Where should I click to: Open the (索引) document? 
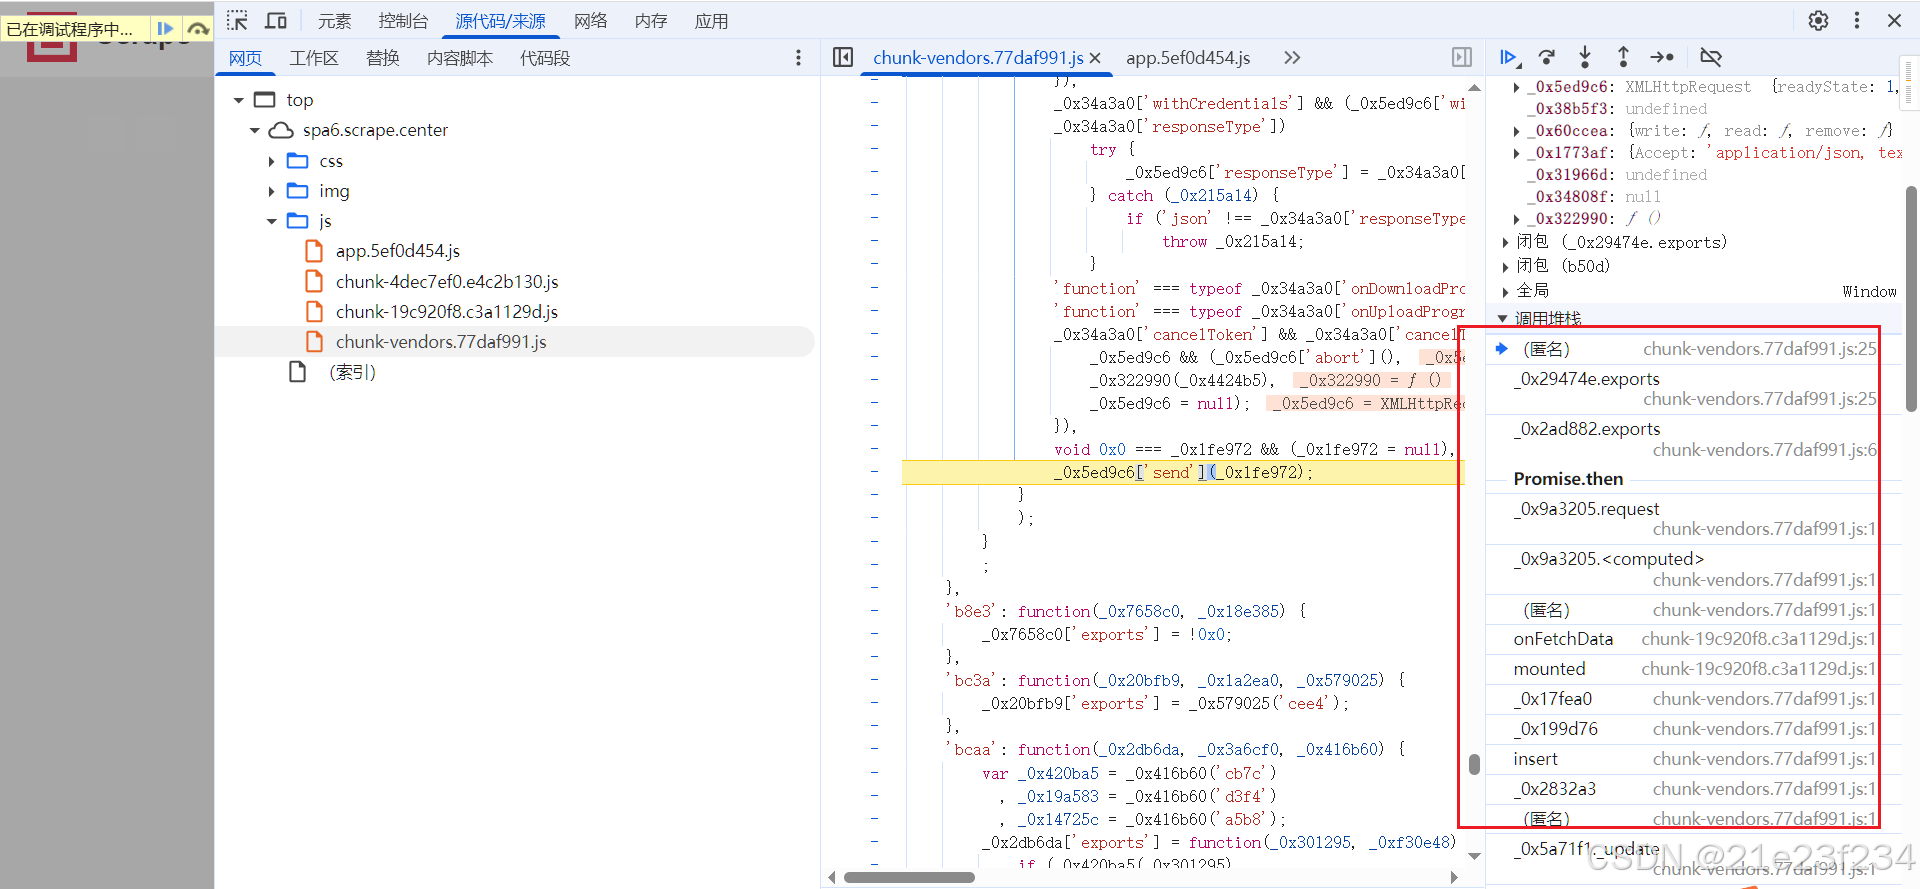(x=352, y=372)
